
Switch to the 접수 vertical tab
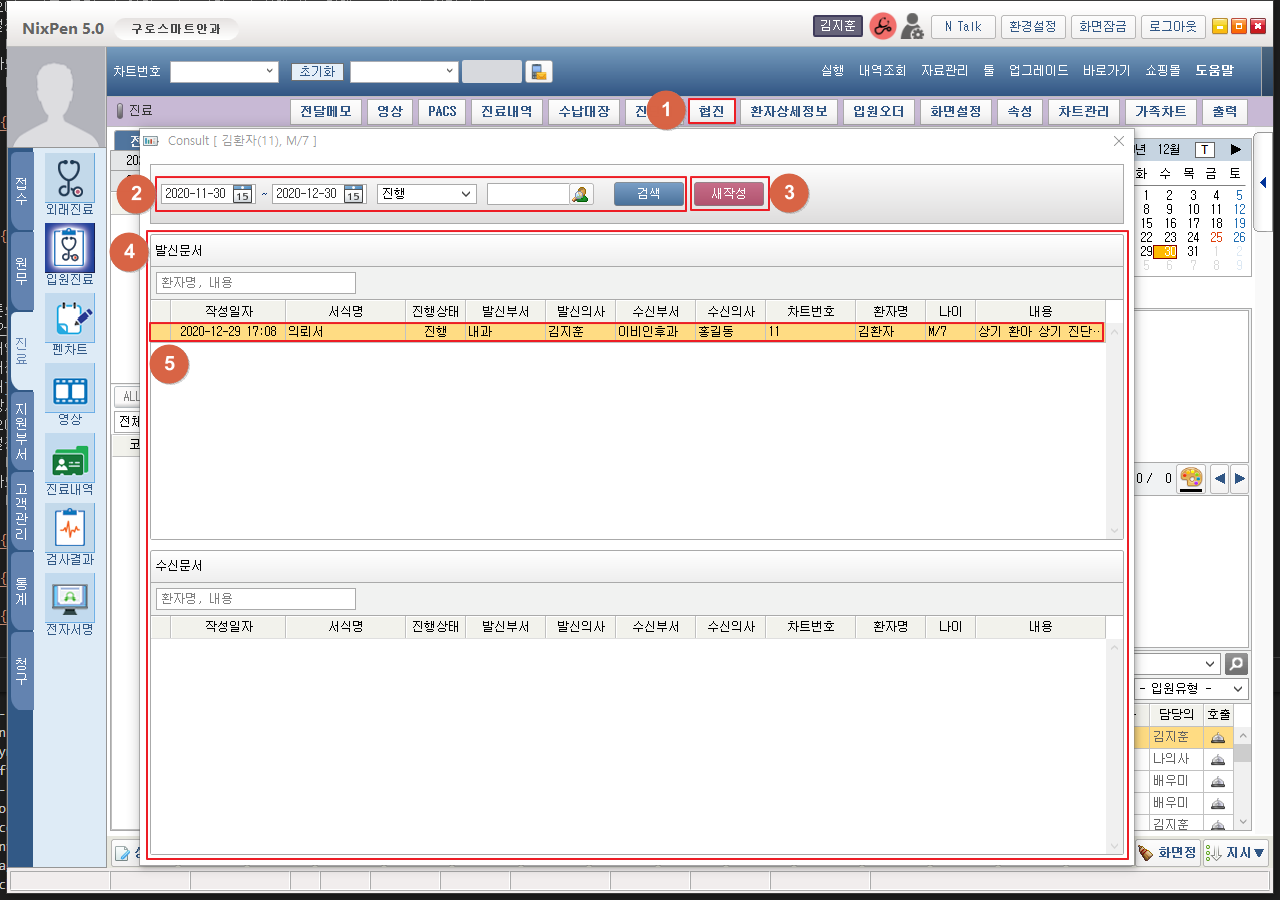point(21,190)
